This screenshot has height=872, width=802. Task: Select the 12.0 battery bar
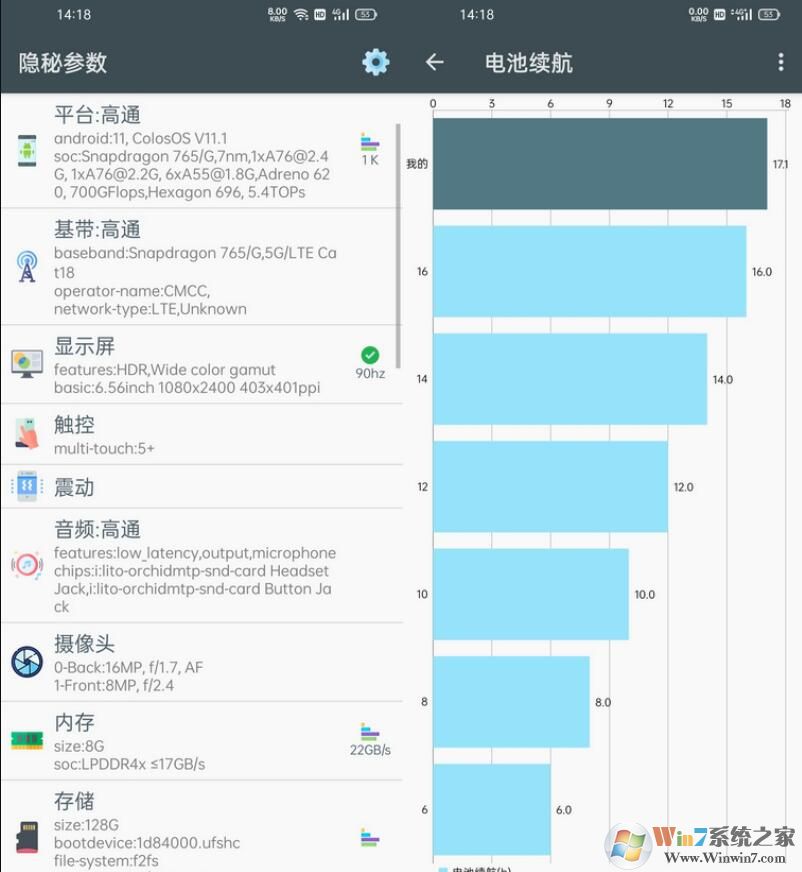pos(551,487)
